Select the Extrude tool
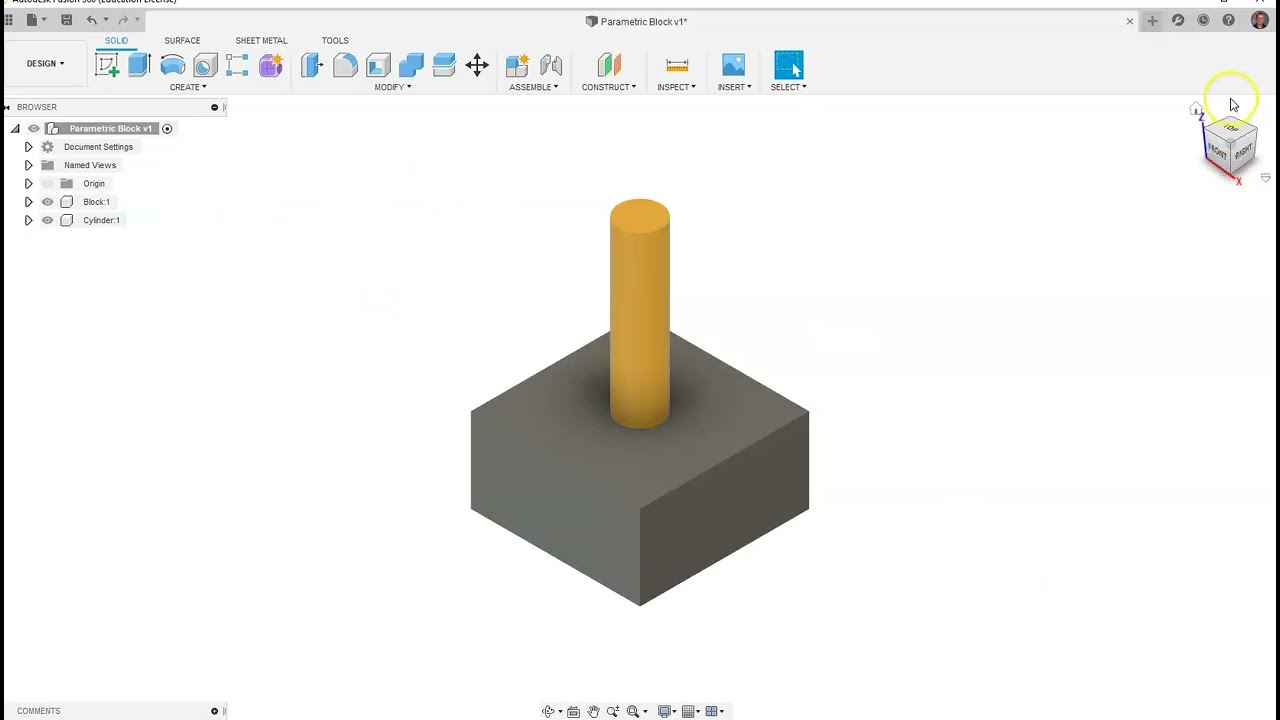 pyautogui.click(x=139, y=66)
